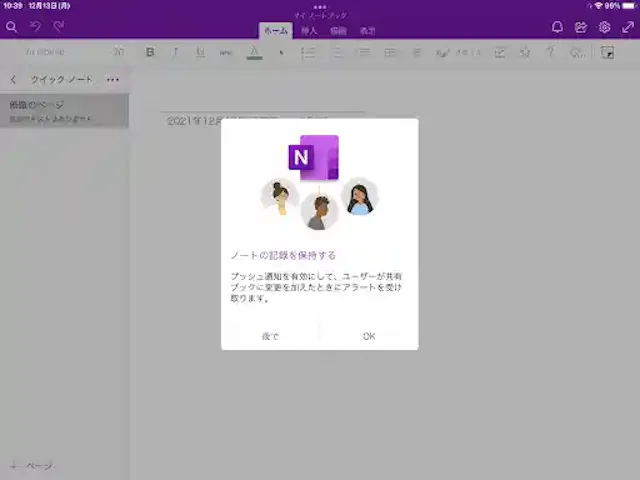This screenshot has width=640, height=480.
Task: Open the three-dot menu beside クイック ノート
Action: coord(113,80)
